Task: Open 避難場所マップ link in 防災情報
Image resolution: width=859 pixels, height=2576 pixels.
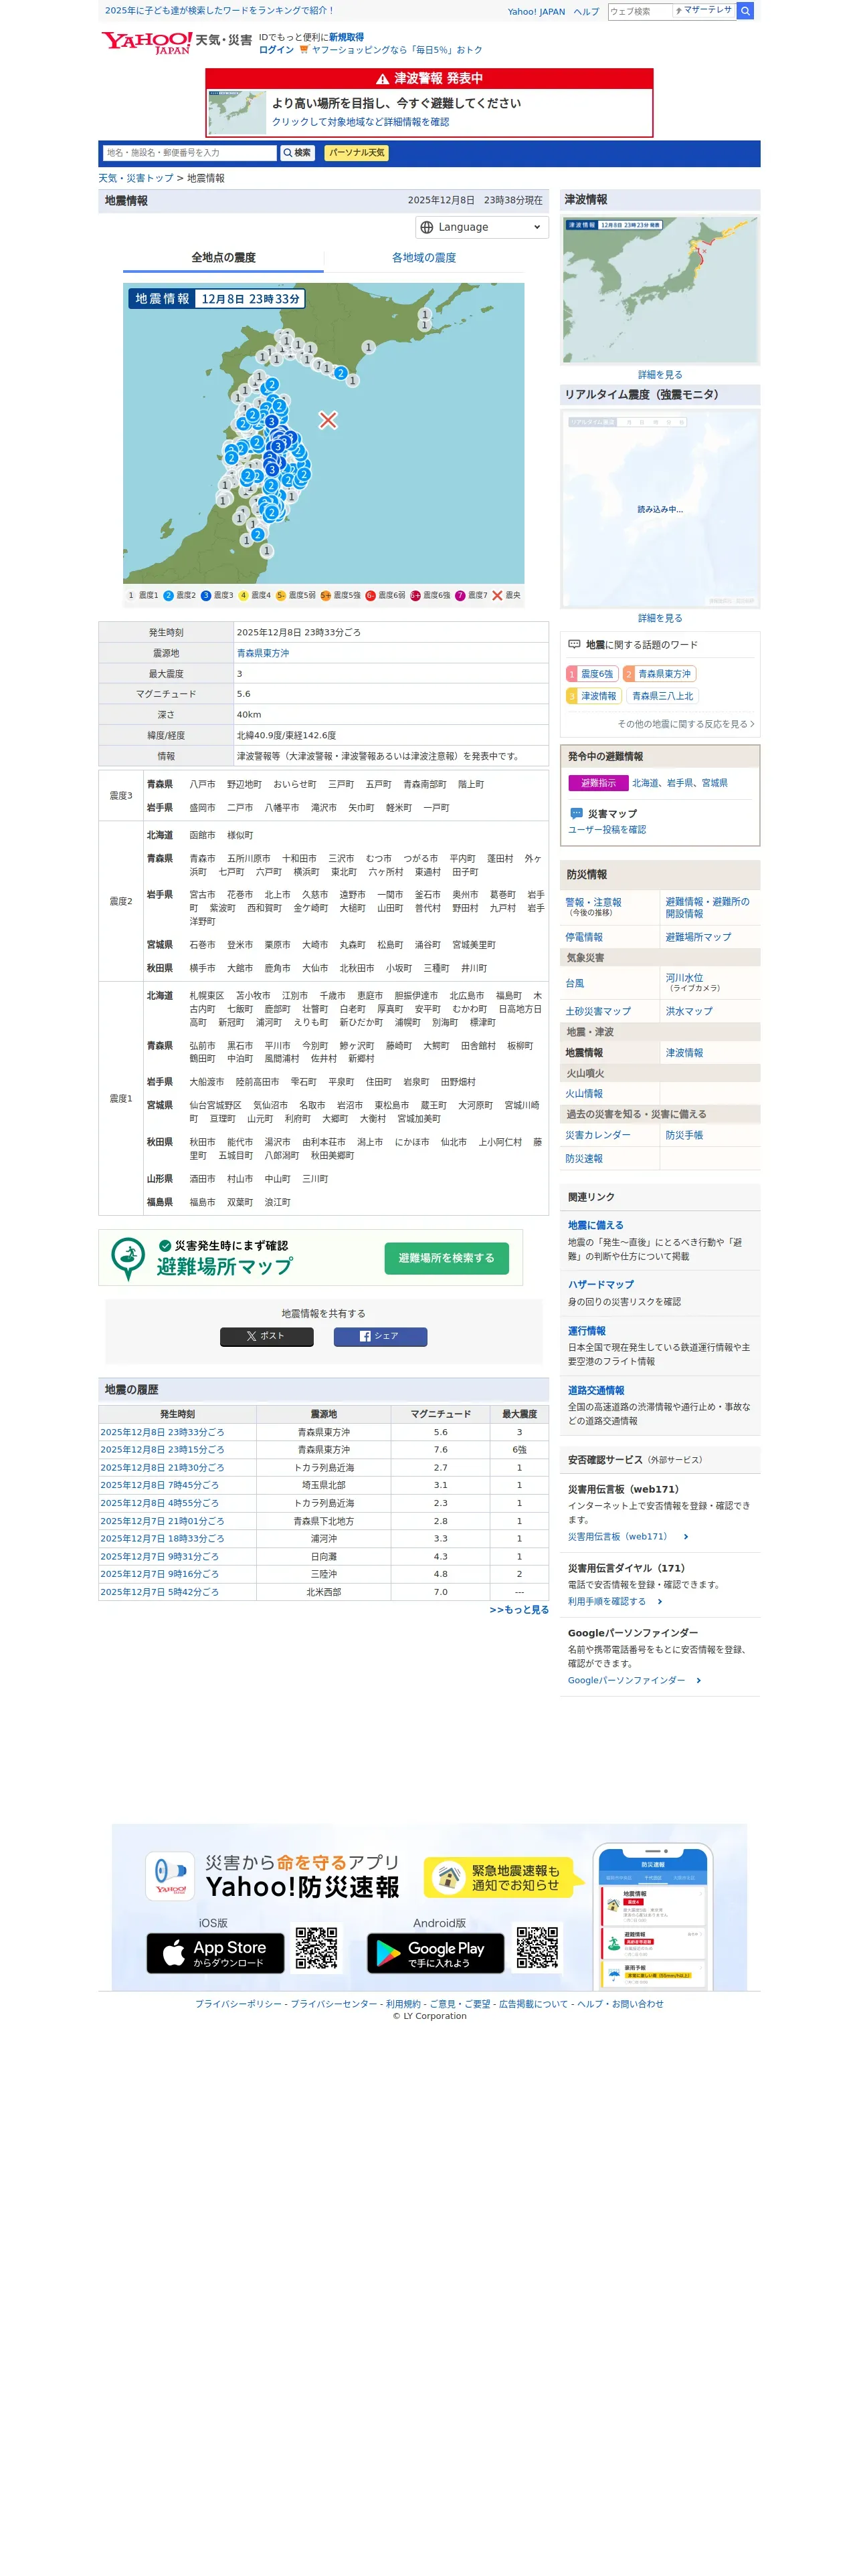Action: [698, 937]
